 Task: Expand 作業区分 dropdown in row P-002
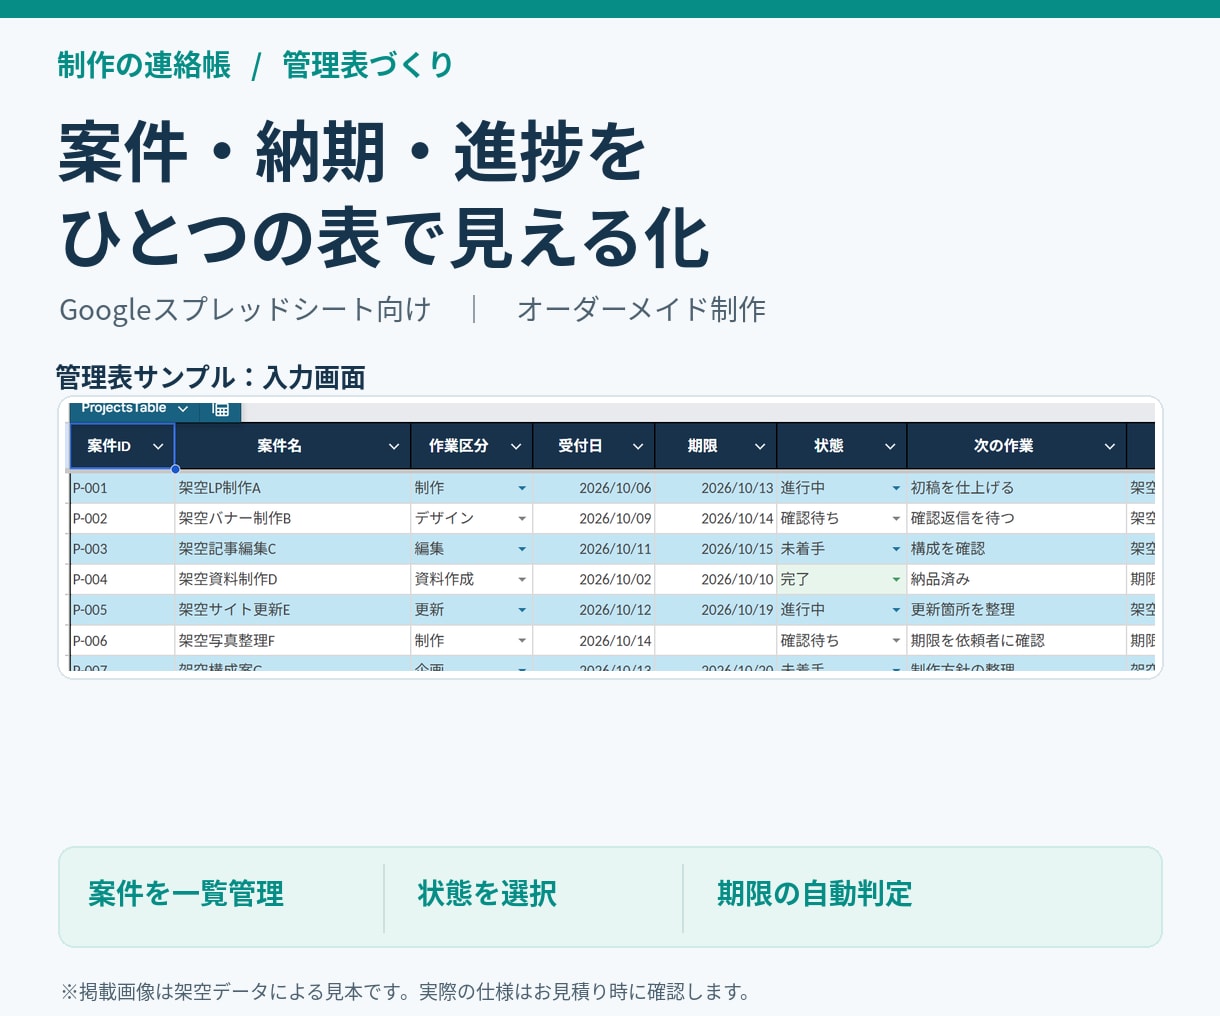point(522,518)
